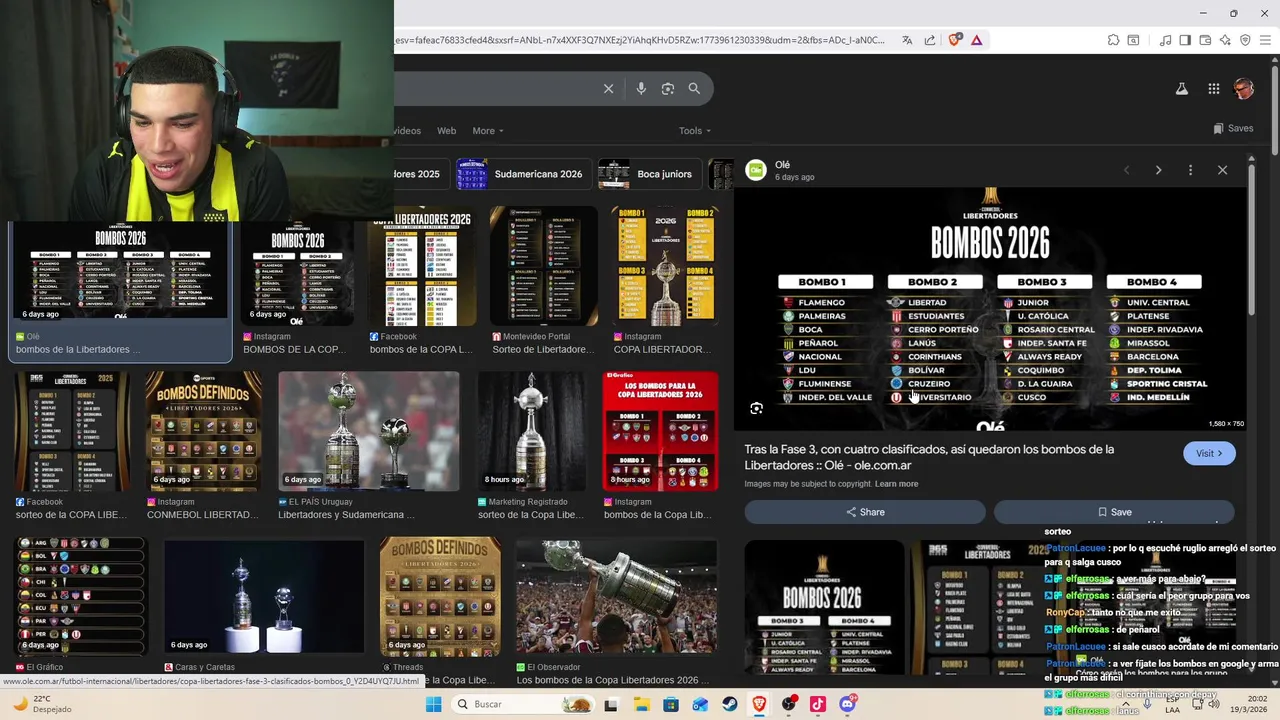The height and width of the screenshot is (720, 1280).
Task: Open the CONMEBOL LIBERTAD... Instagram thumbnail
Action: click(x=204, y=431)
